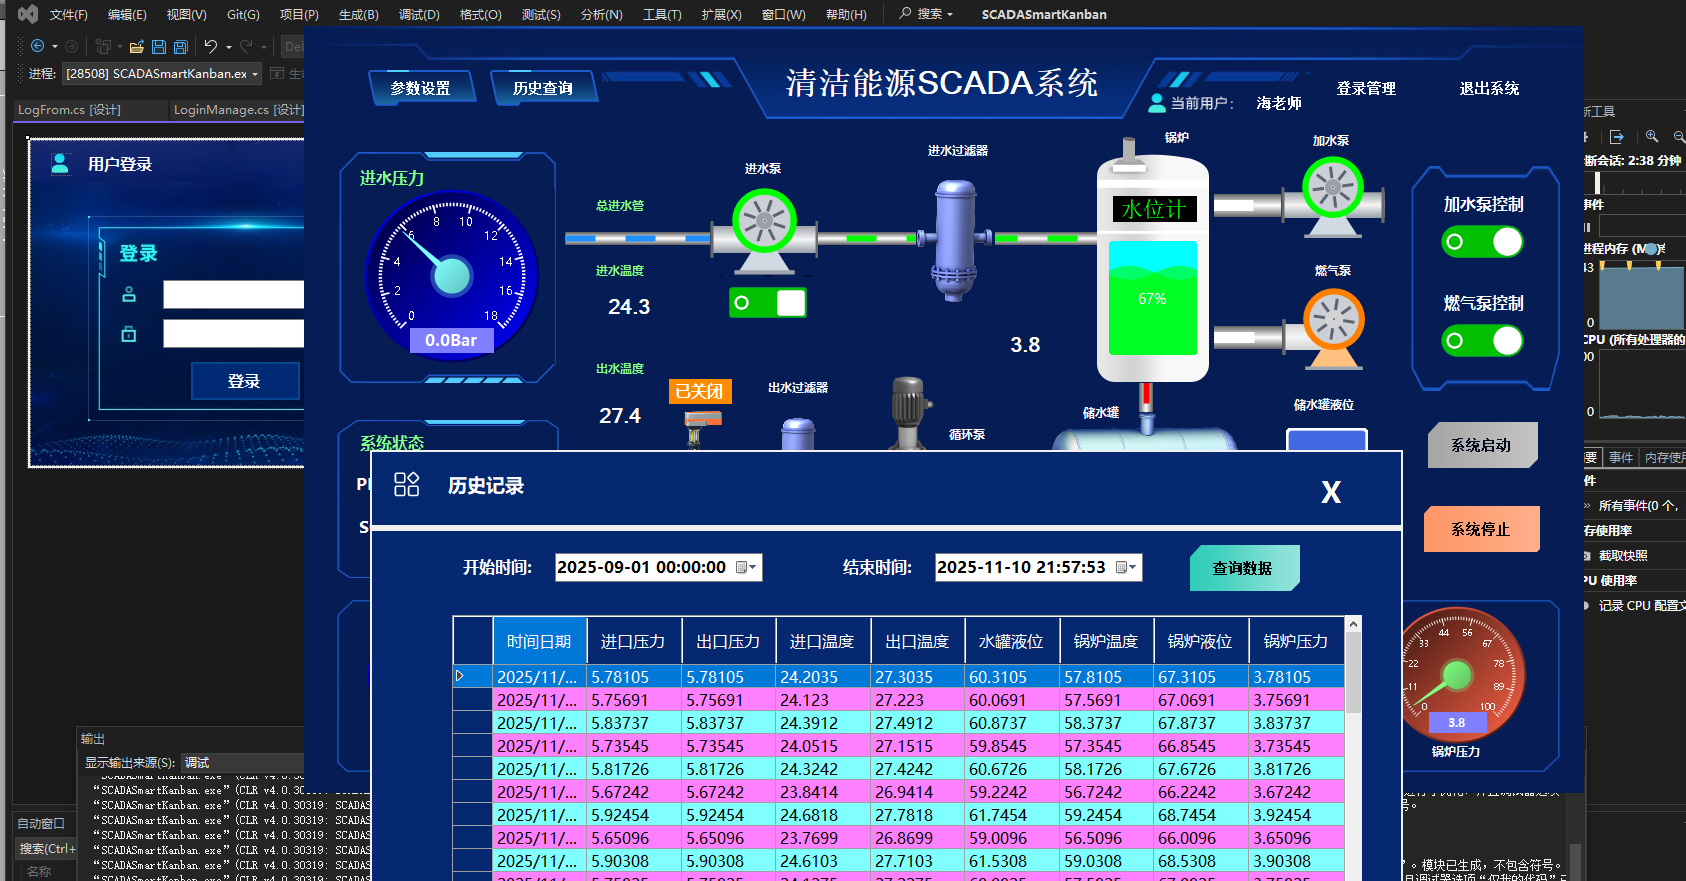Switch to the LoginManage.cs design tab
1686x881 pixels.
(238, 110)
